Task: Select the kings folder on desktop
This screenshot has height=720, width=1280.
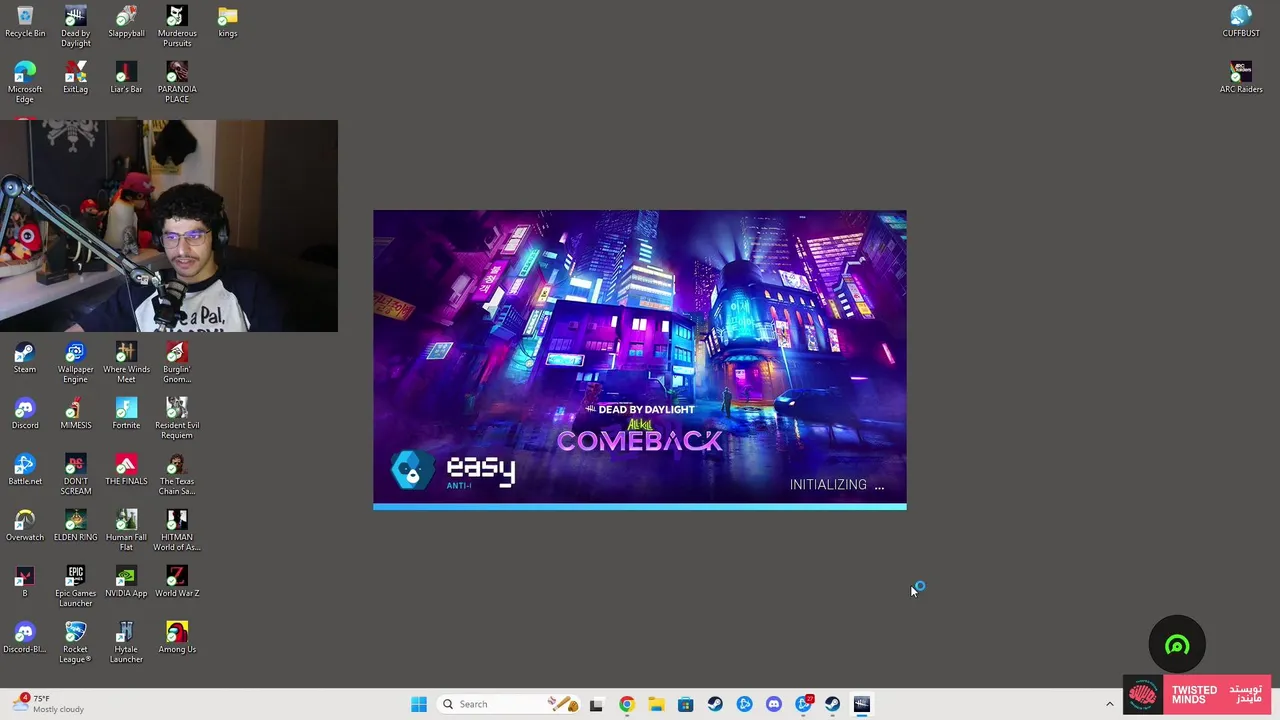Action: click(x=228, y=22)
